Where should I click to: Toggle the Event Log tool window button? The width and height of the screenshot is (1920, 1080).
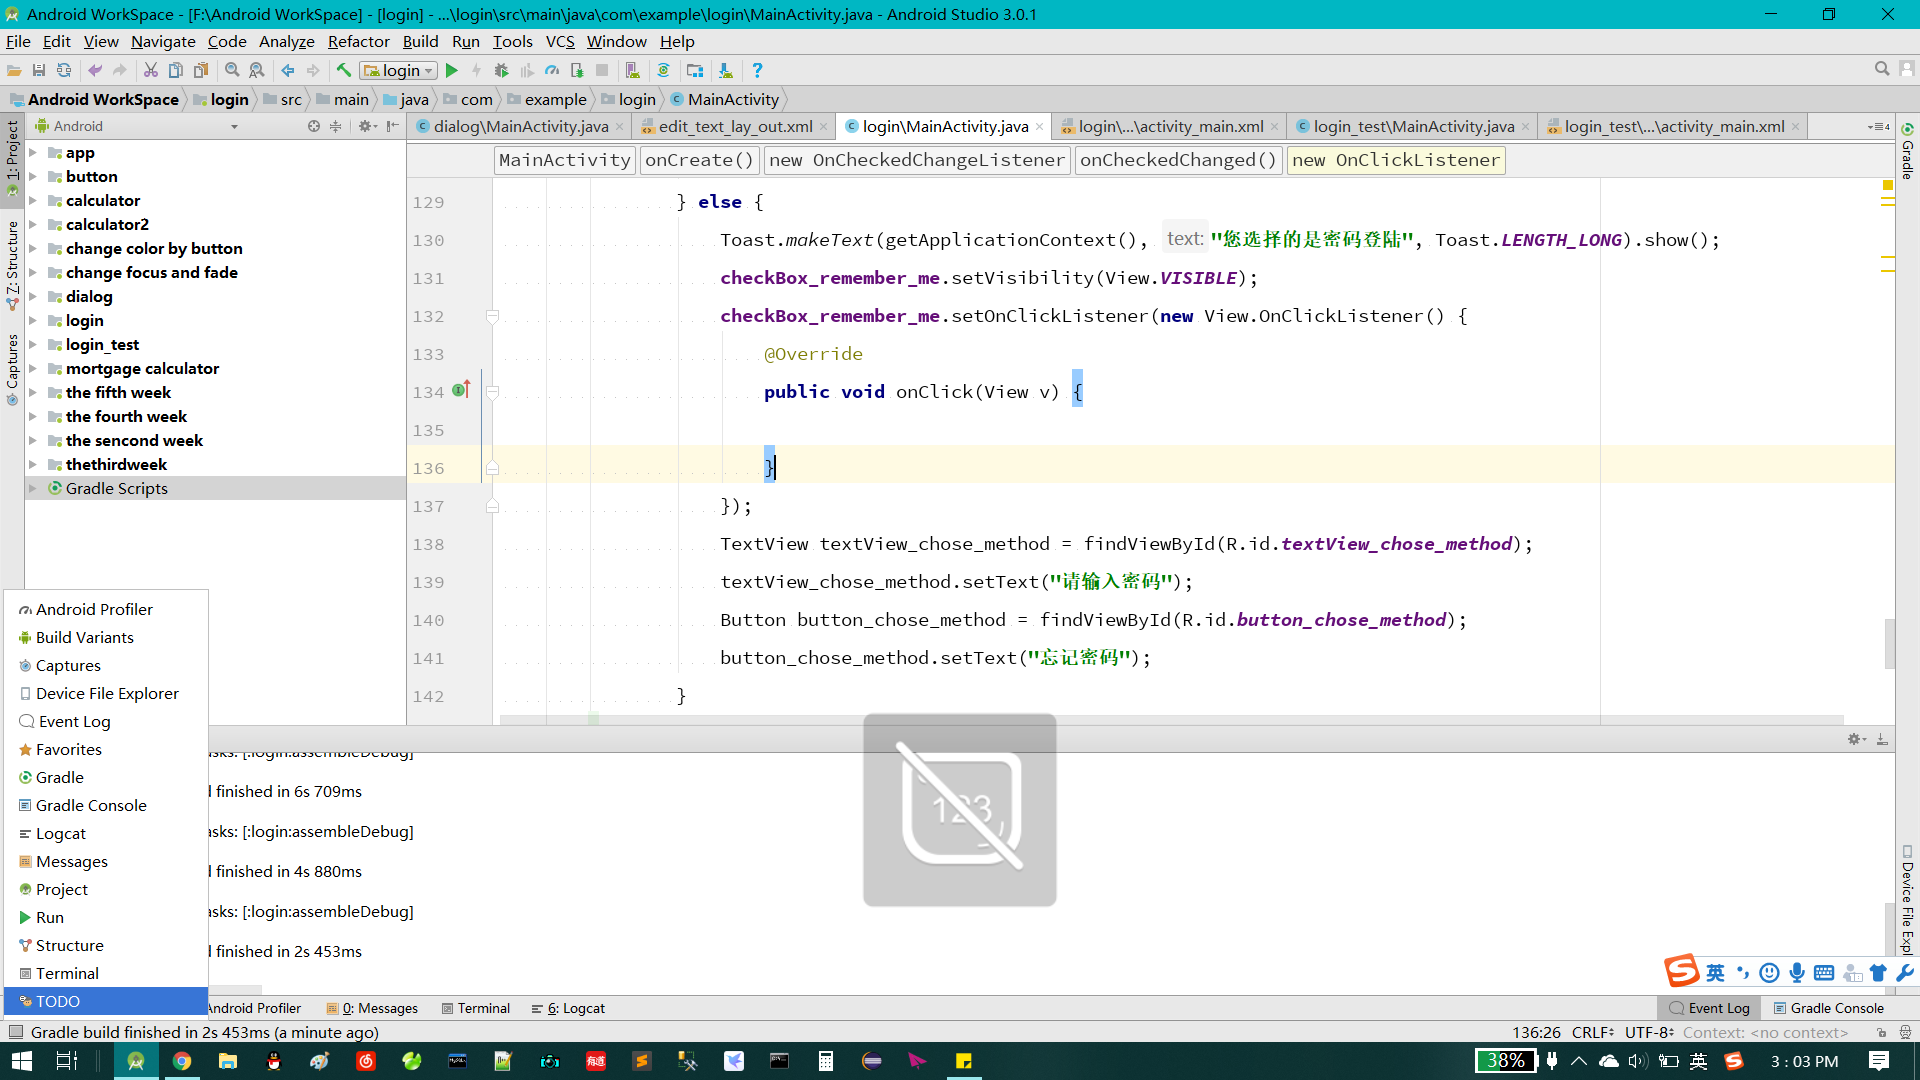point(1709,1008)
